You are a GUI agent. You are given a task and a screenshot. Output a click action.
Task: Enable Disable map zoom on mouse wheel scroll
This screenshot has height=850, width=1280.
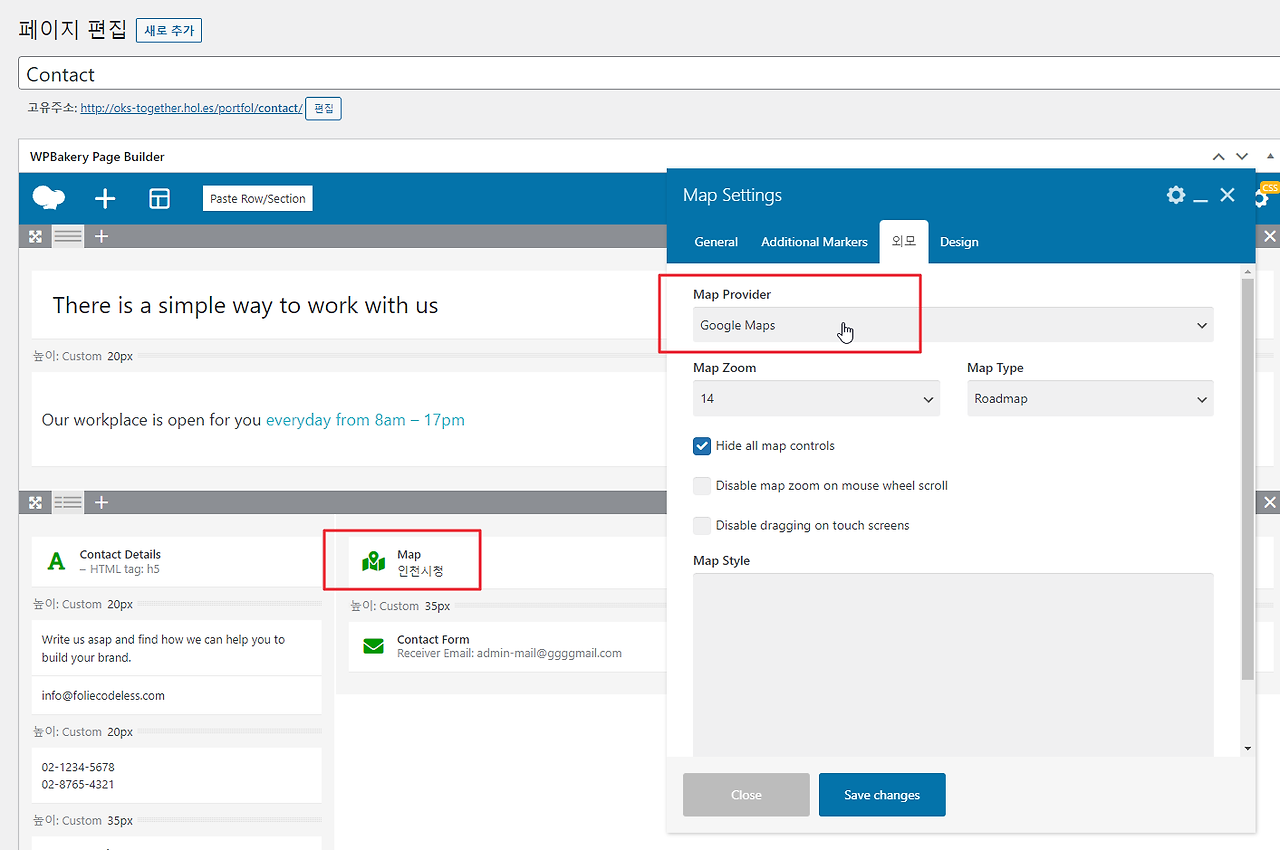coord(702,486)
